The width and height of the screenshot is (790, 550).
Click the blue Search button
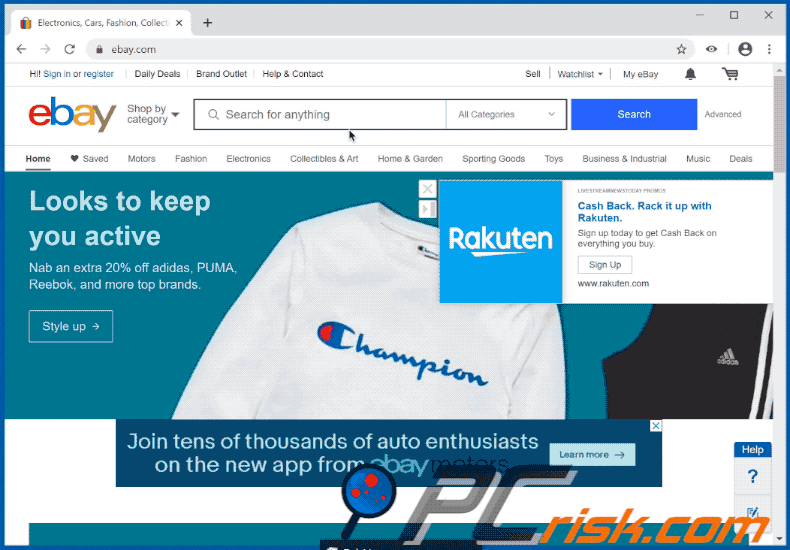pos(634,114)
